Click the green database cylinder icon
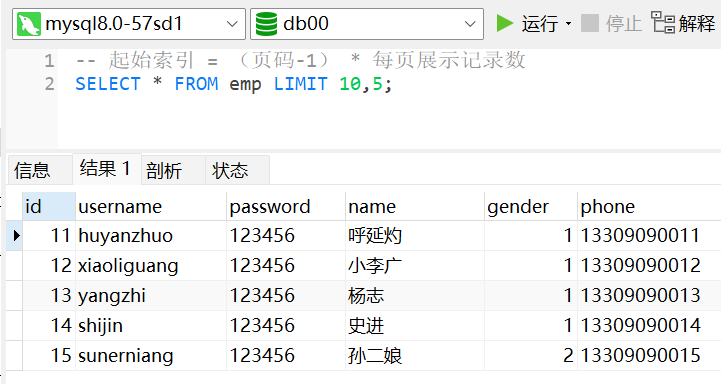Screen dimensions: 721x384 (266, 24)
